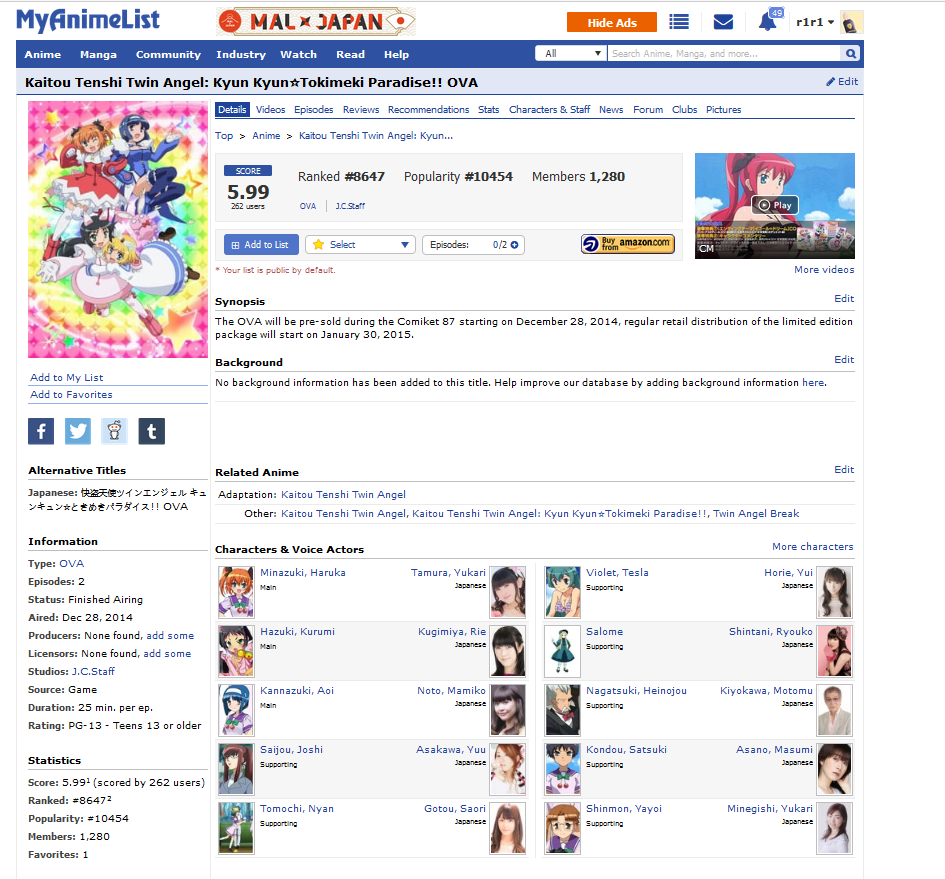
Task: Switch to the Pictures tab
Action: point(724,110)
